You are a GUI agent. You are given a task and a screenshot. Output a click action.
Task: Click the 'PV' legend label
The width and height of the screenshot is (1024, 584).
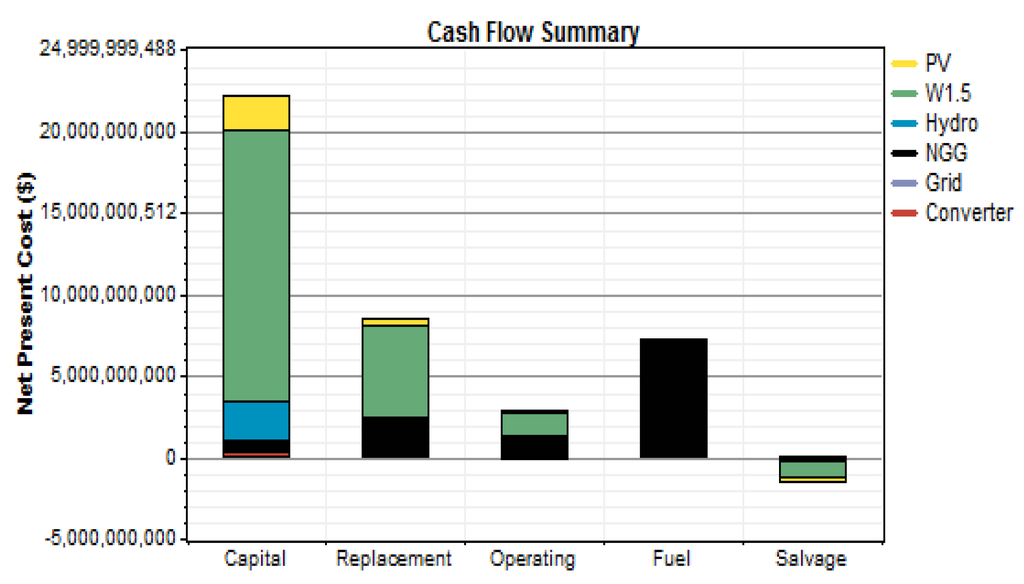point(938,63)
